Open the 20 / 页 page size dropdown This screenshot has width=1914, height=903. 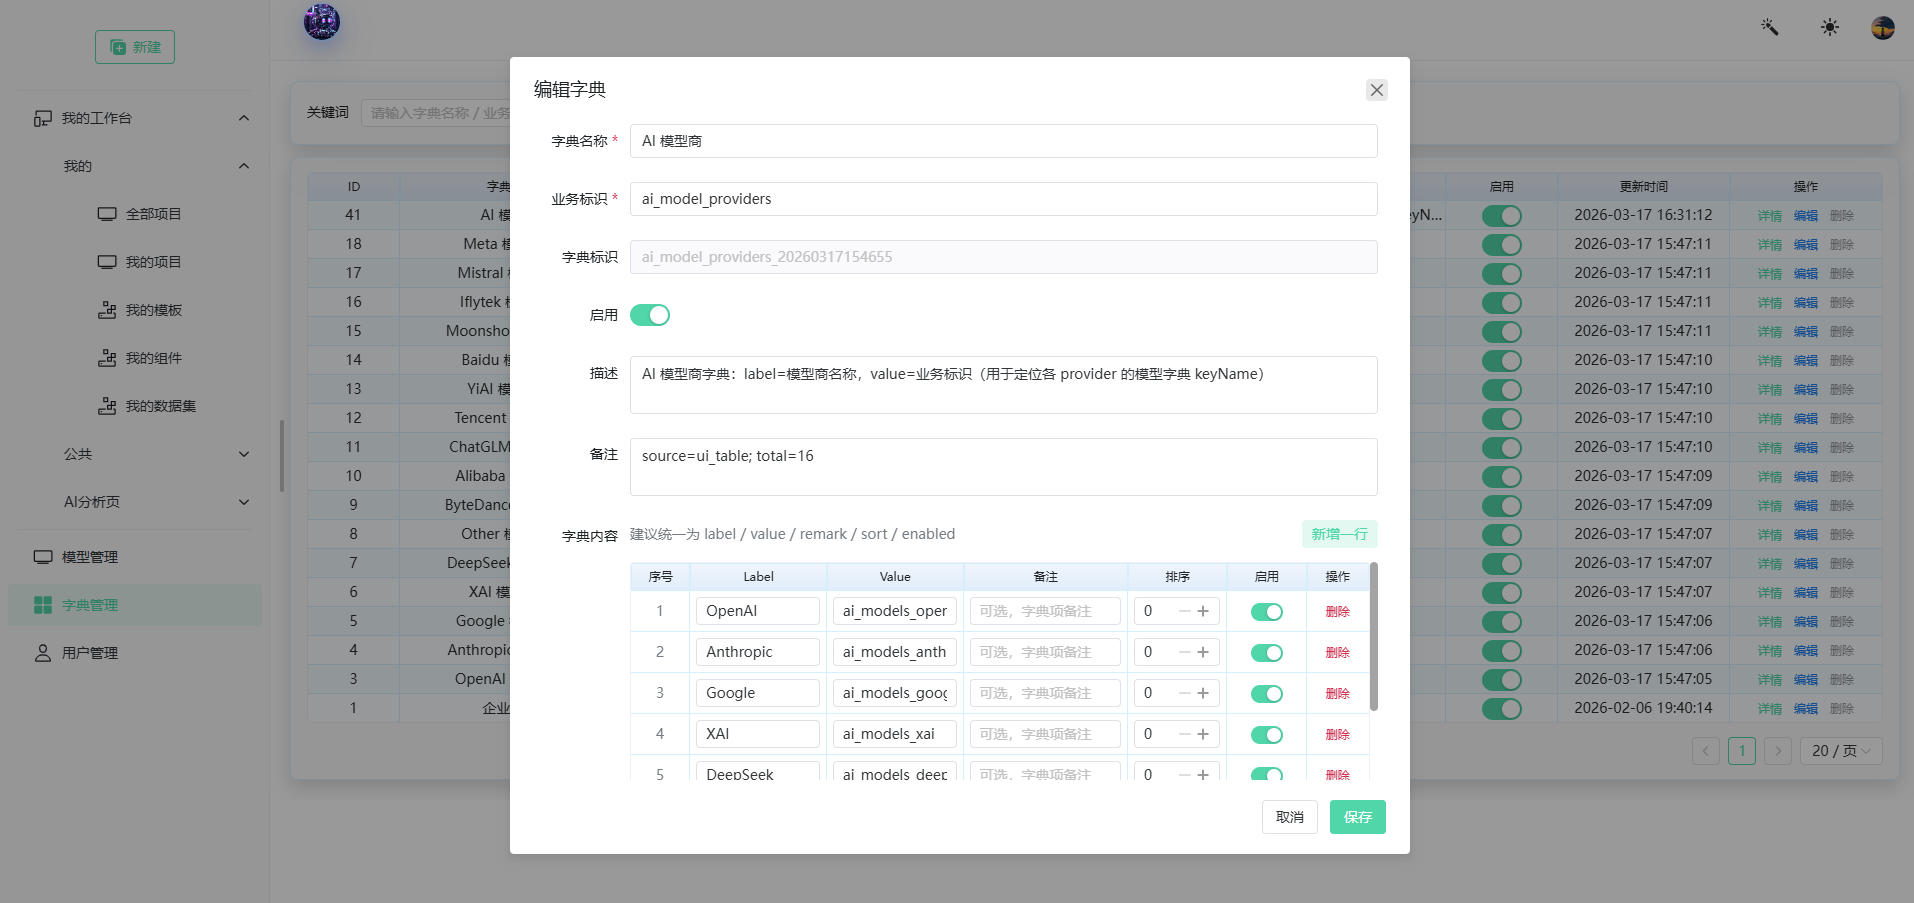click(x=1841, y=751)
